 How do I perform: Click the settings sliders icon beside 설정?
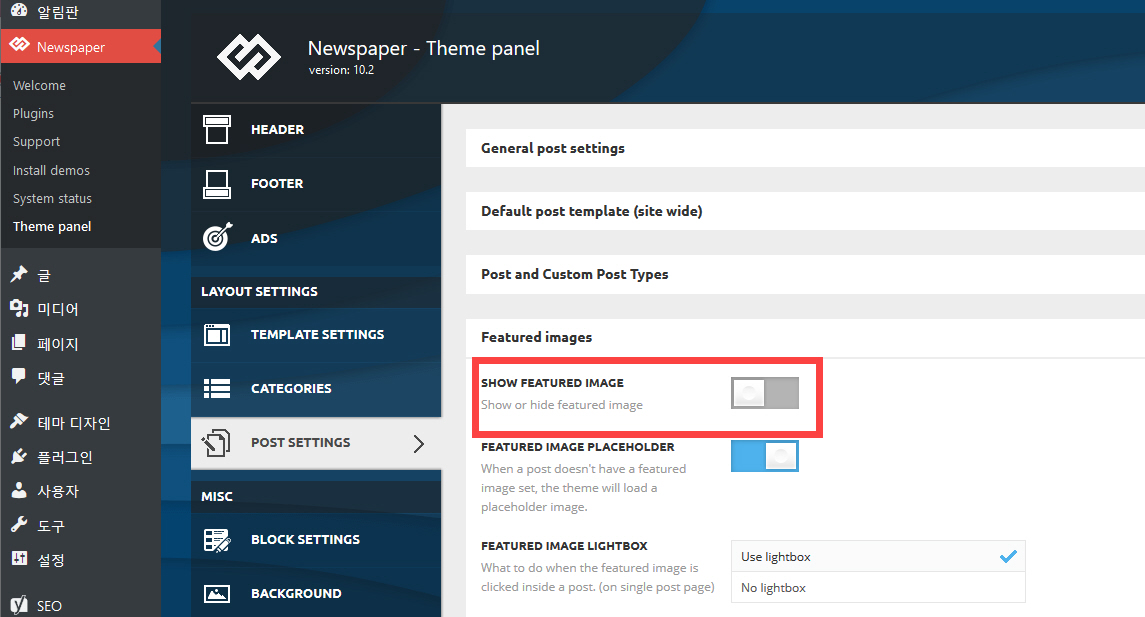pos(19,559)
